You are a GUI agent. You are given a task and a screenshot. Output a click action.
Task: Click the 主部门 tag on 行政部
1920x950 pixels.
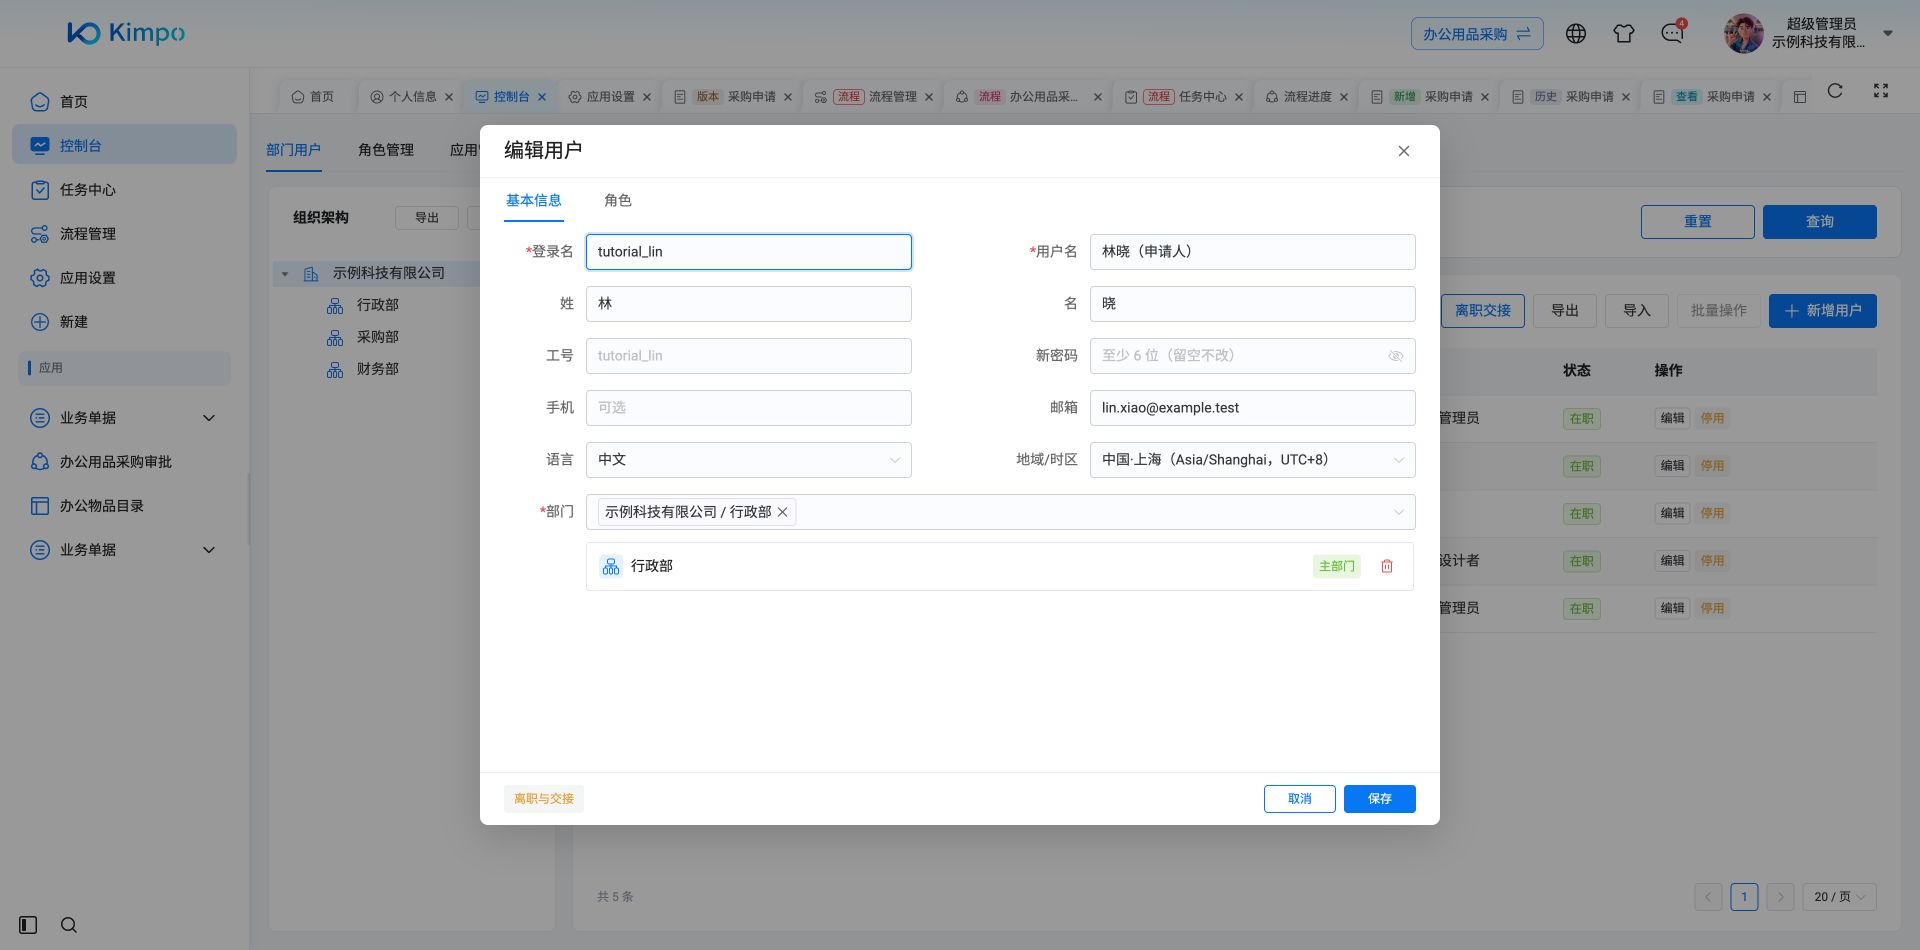click(1337, 566)
